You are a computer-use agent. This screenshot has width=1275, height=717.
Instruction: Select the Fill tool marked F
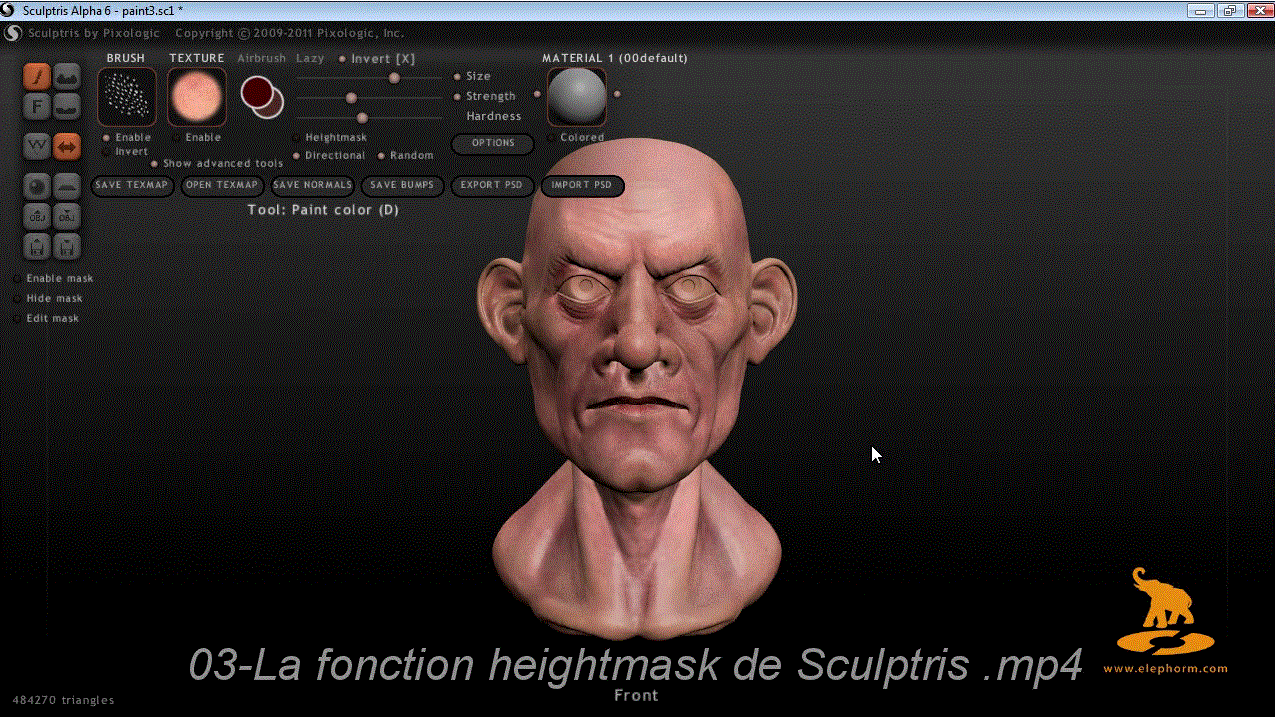point(38,106)
